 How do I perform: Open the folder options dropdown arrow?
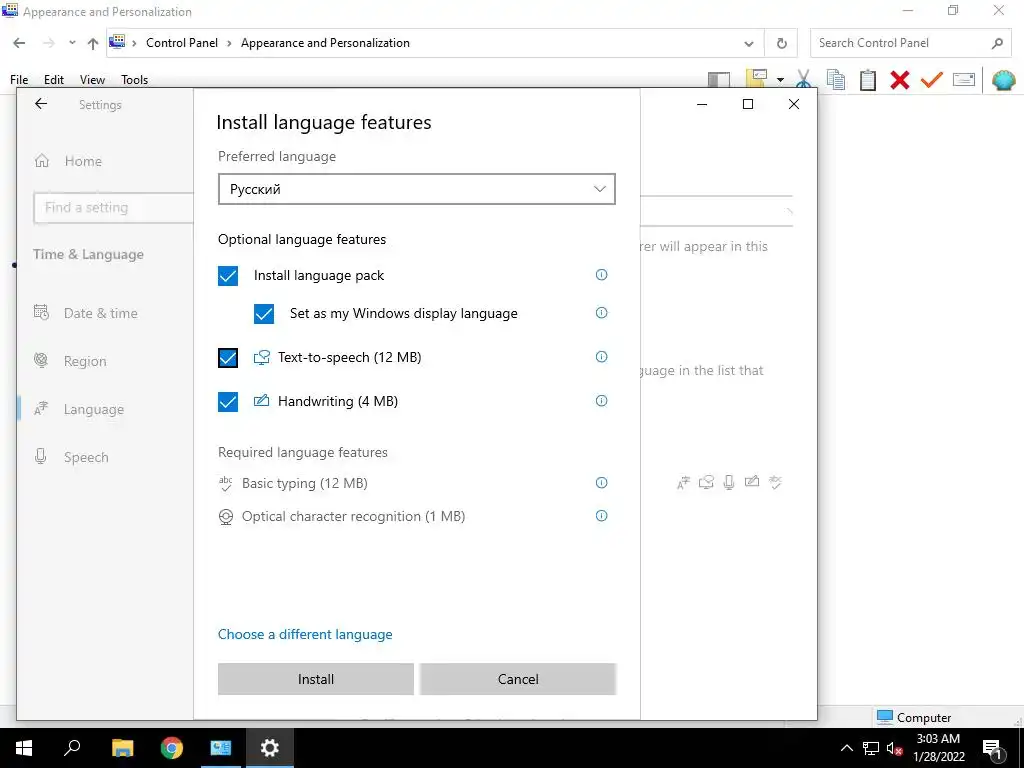coord(780,80)
